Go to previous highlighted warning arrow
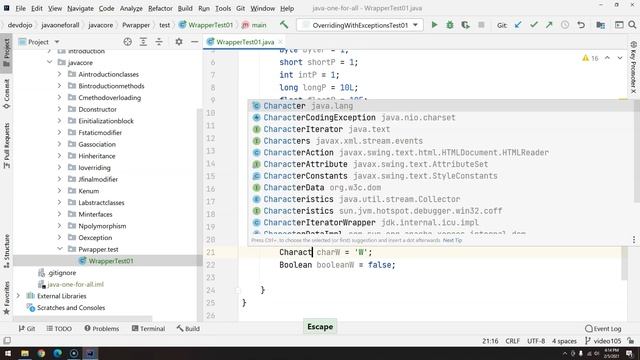Screen dimensions: 640x360 pos(607,58)
